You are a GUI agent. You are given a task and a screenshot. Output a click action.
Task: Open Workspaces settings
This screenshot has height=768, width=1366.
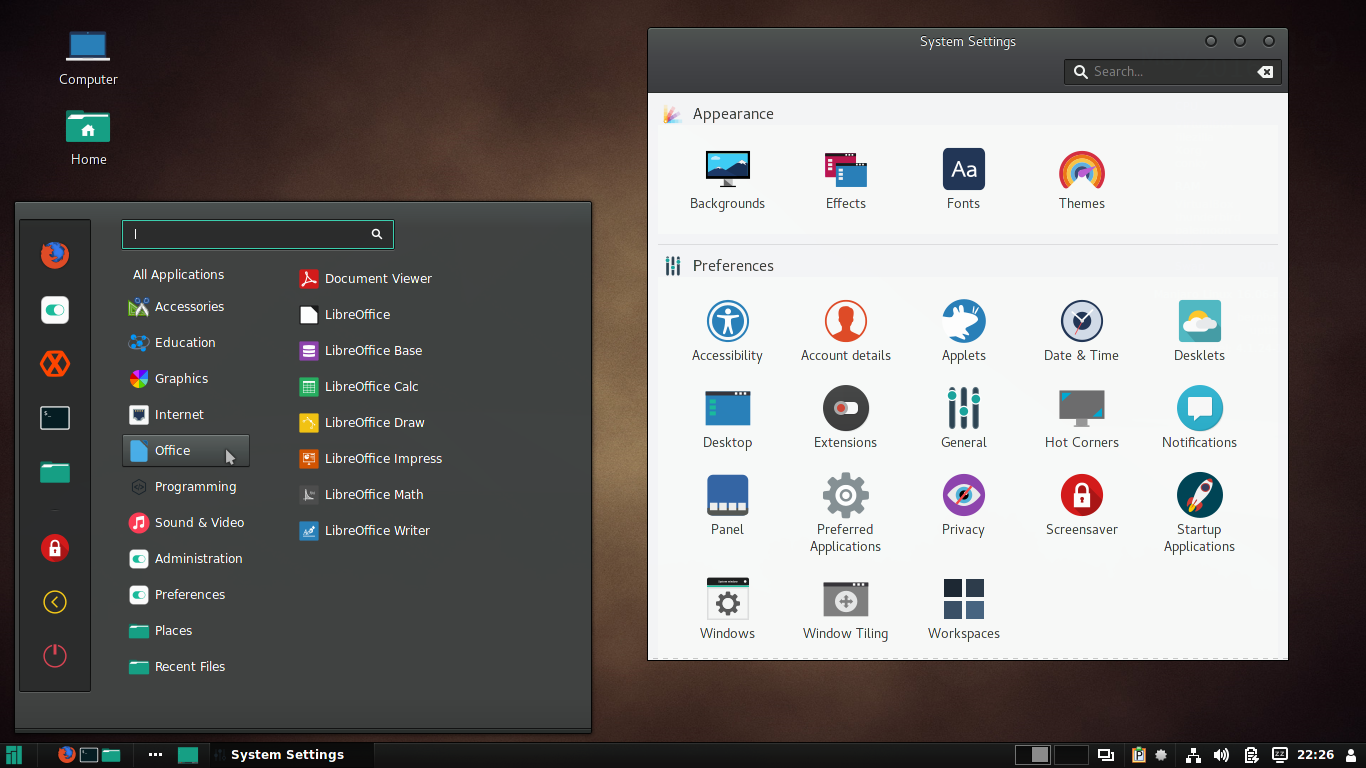coord(963,610)
